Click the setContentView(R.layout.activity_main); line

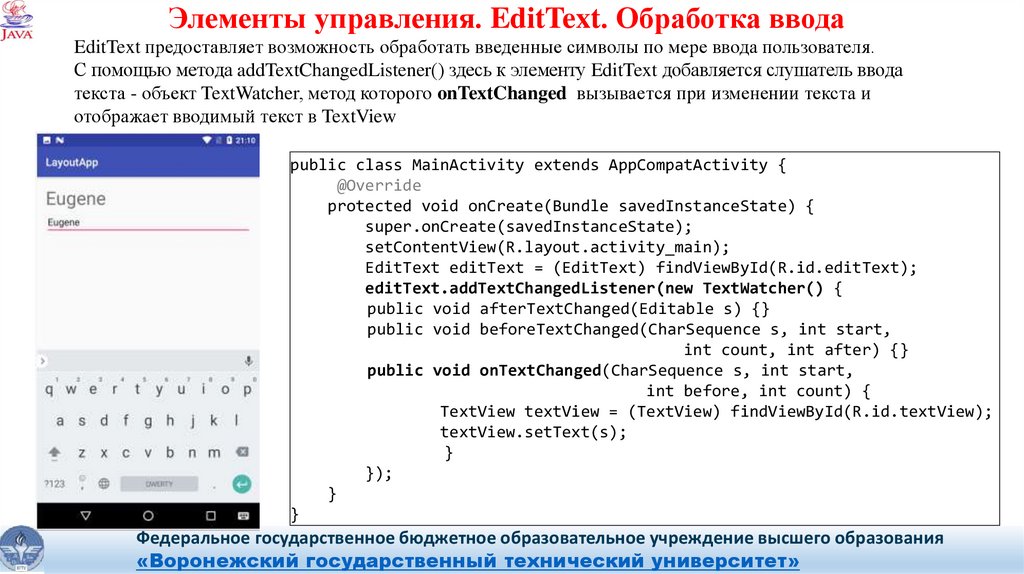pyautogui.click(x=547, y=247)
